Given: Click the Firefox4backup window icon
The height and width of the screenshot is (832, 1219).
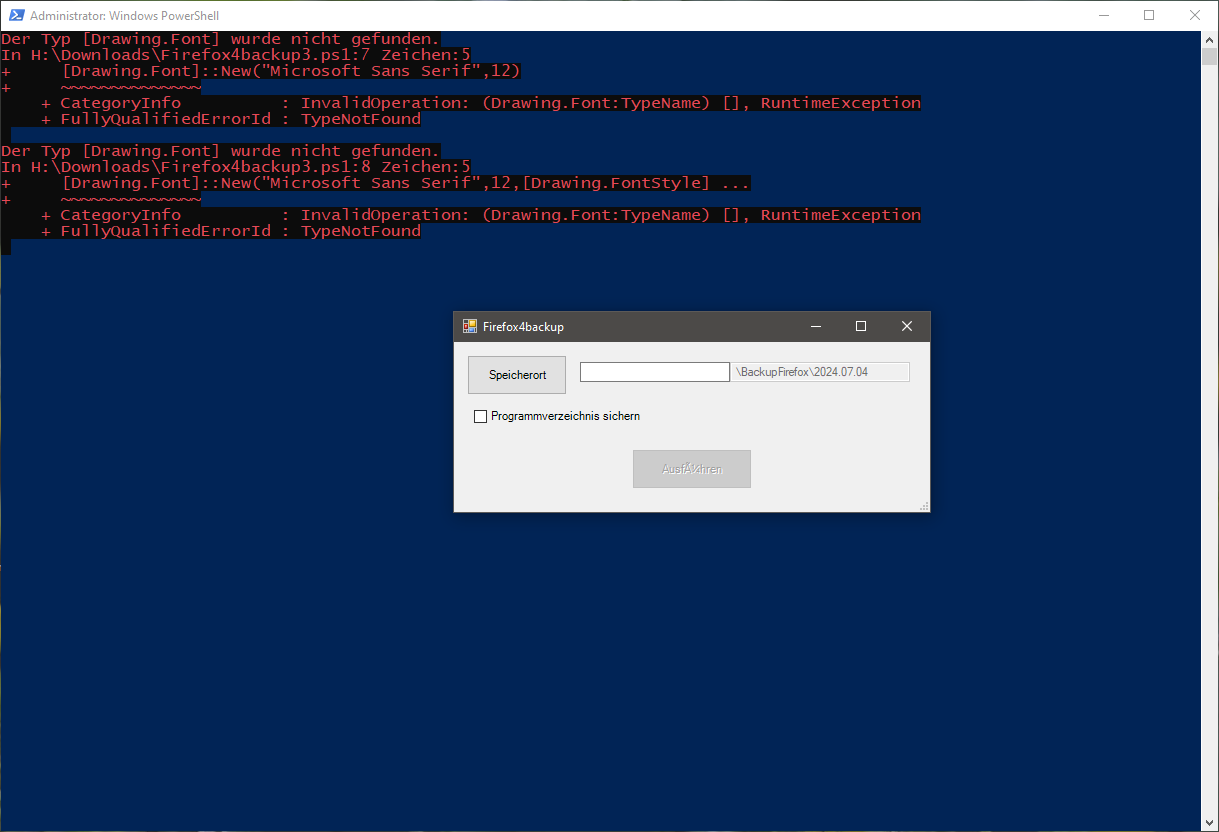Looking at the screenshot, I should [470, 326].
